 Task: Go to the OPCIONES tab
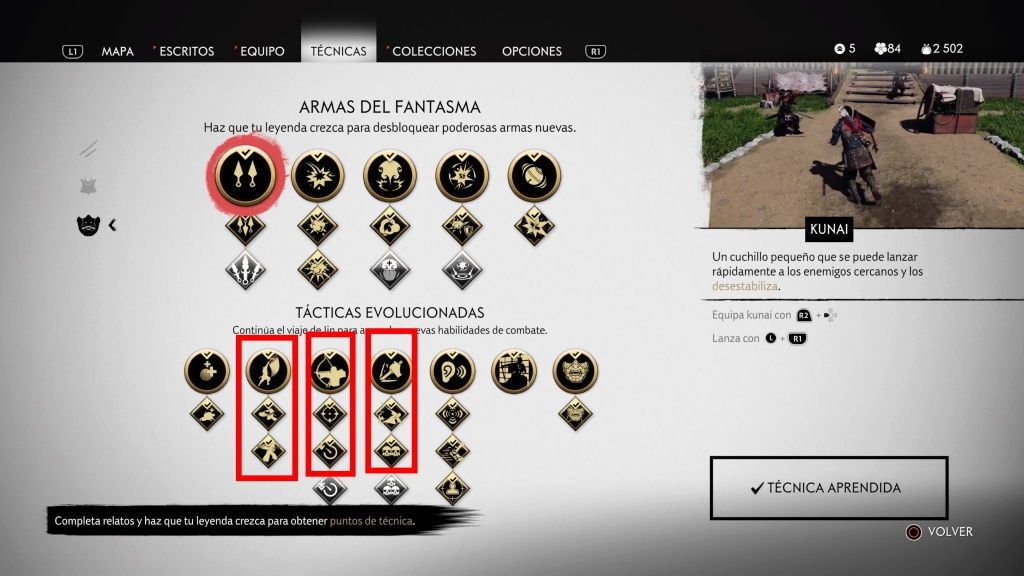click(532, 51)
